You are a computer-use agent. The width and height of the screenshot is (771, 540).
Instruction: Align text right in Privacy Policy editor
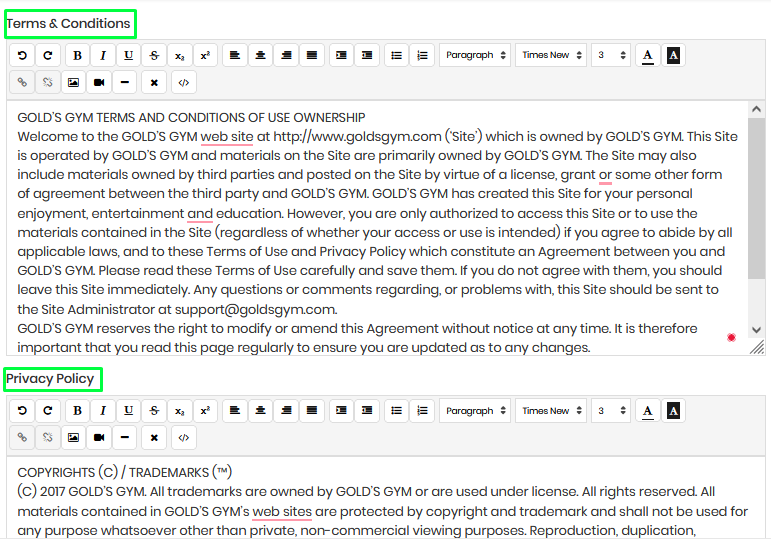click(x=286, y=411)
